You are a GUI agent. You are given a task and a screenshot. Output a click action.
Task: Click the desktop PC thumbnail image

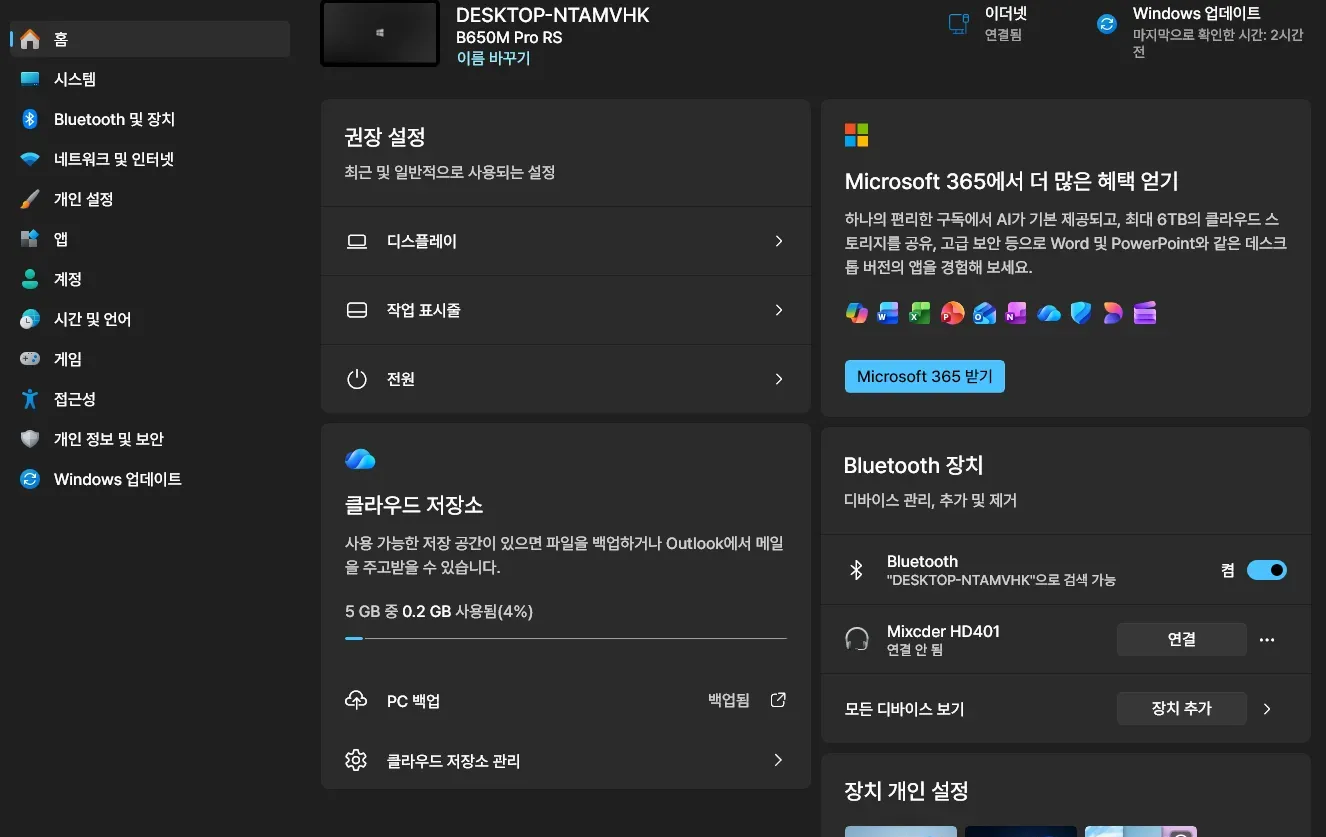click(x=380, y=33)
